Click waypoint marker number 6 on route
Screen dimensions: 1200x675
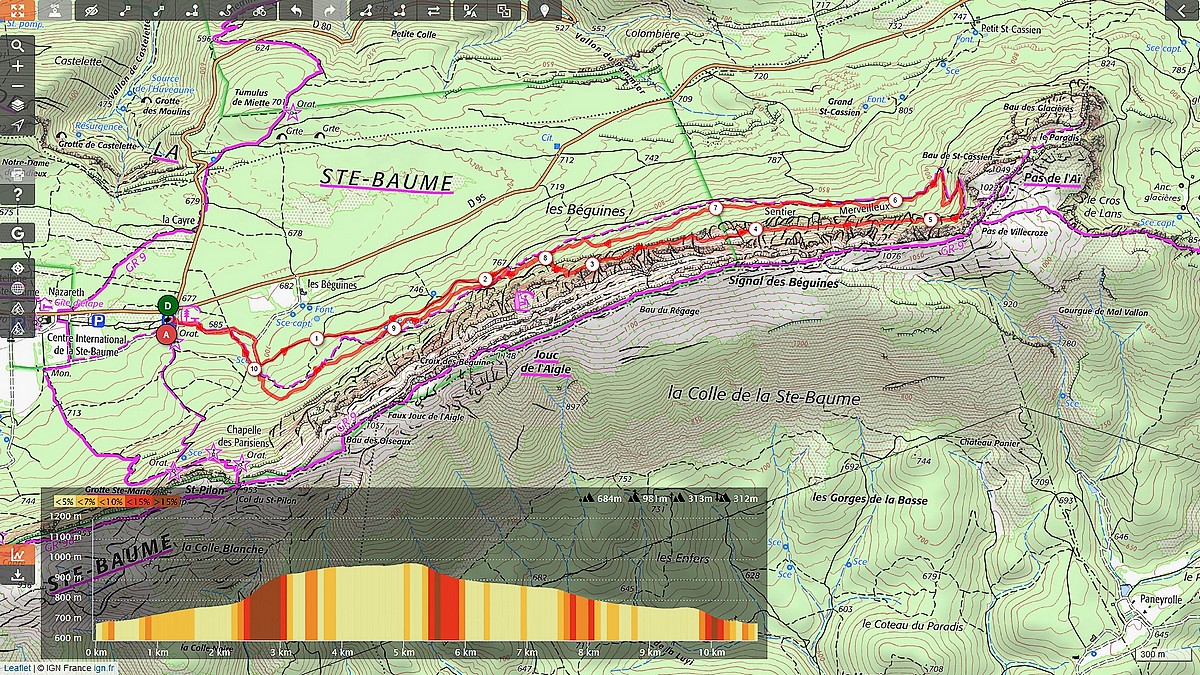[x=896, y=200]
